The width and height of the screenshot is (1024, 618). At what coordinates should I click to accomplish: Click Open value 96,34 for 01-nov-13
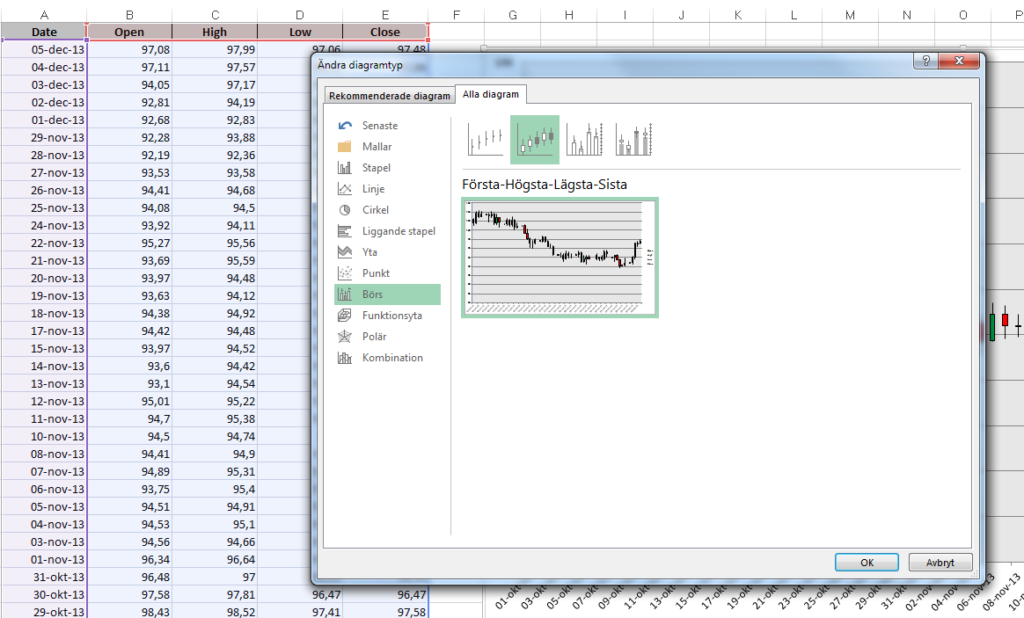(129, 560)
